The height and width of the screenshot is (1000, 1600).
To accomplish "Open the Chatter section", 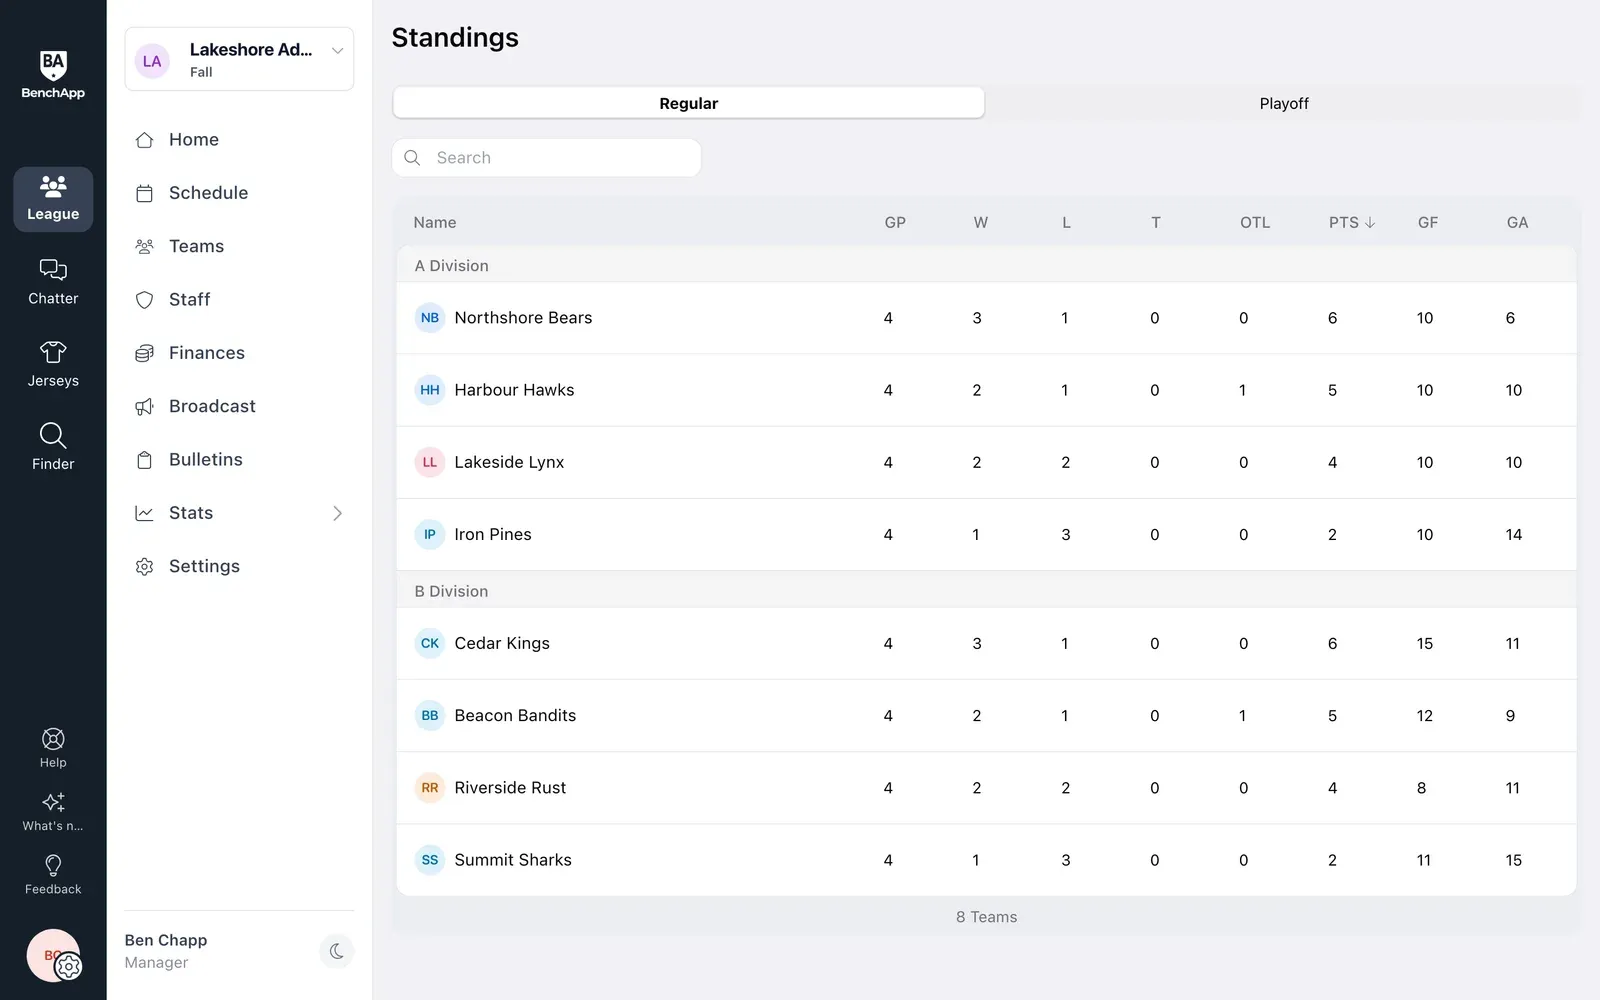I will 53,282.
